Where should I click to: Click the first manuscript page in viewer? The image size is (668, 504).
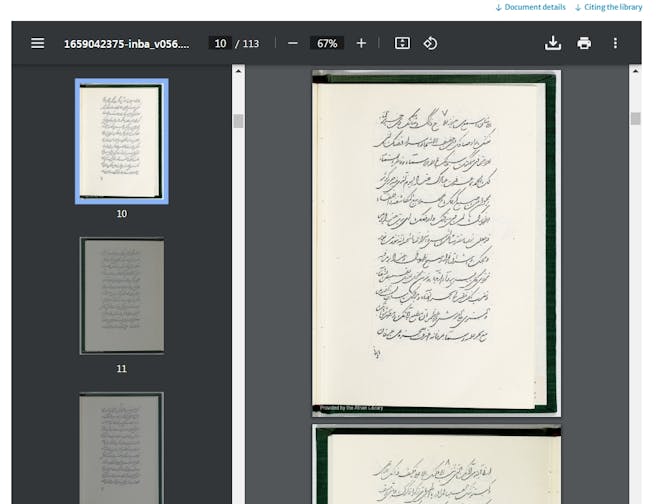(436, 243)
